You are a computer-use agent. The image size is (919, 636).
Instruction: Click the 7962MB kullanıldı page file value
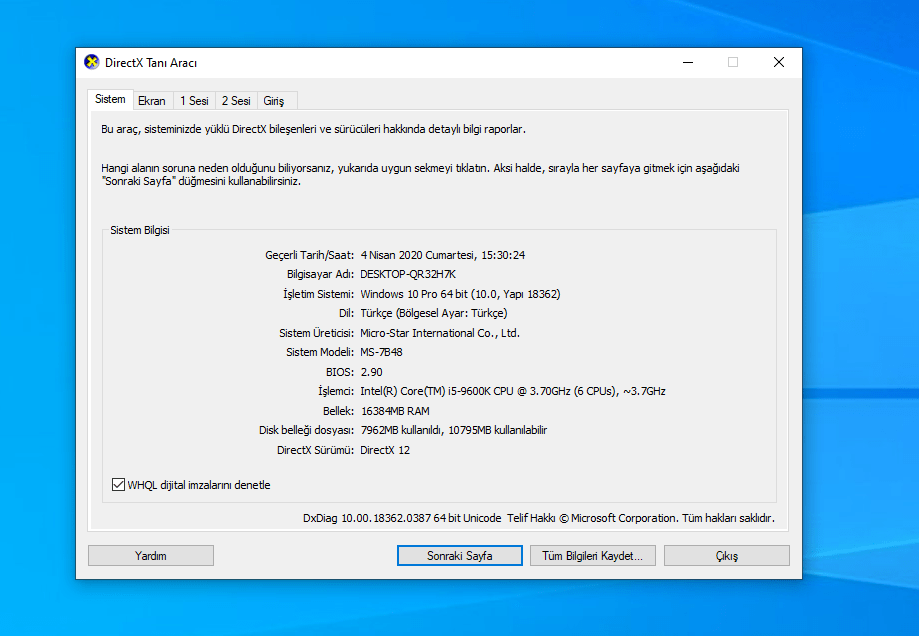click(x=454, y=430)
